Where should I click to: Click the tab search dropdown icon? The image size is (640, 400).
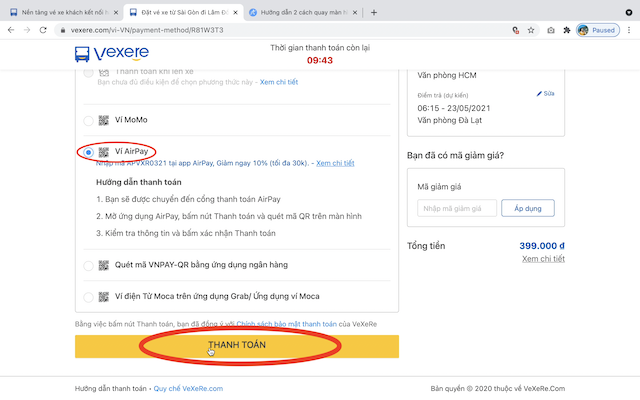pos(629,12)
